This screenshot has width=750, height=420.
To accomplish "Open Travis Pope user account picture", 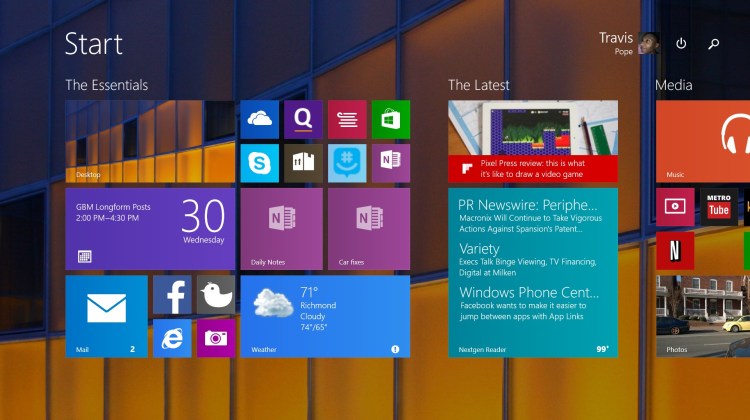I will (649, 44).
